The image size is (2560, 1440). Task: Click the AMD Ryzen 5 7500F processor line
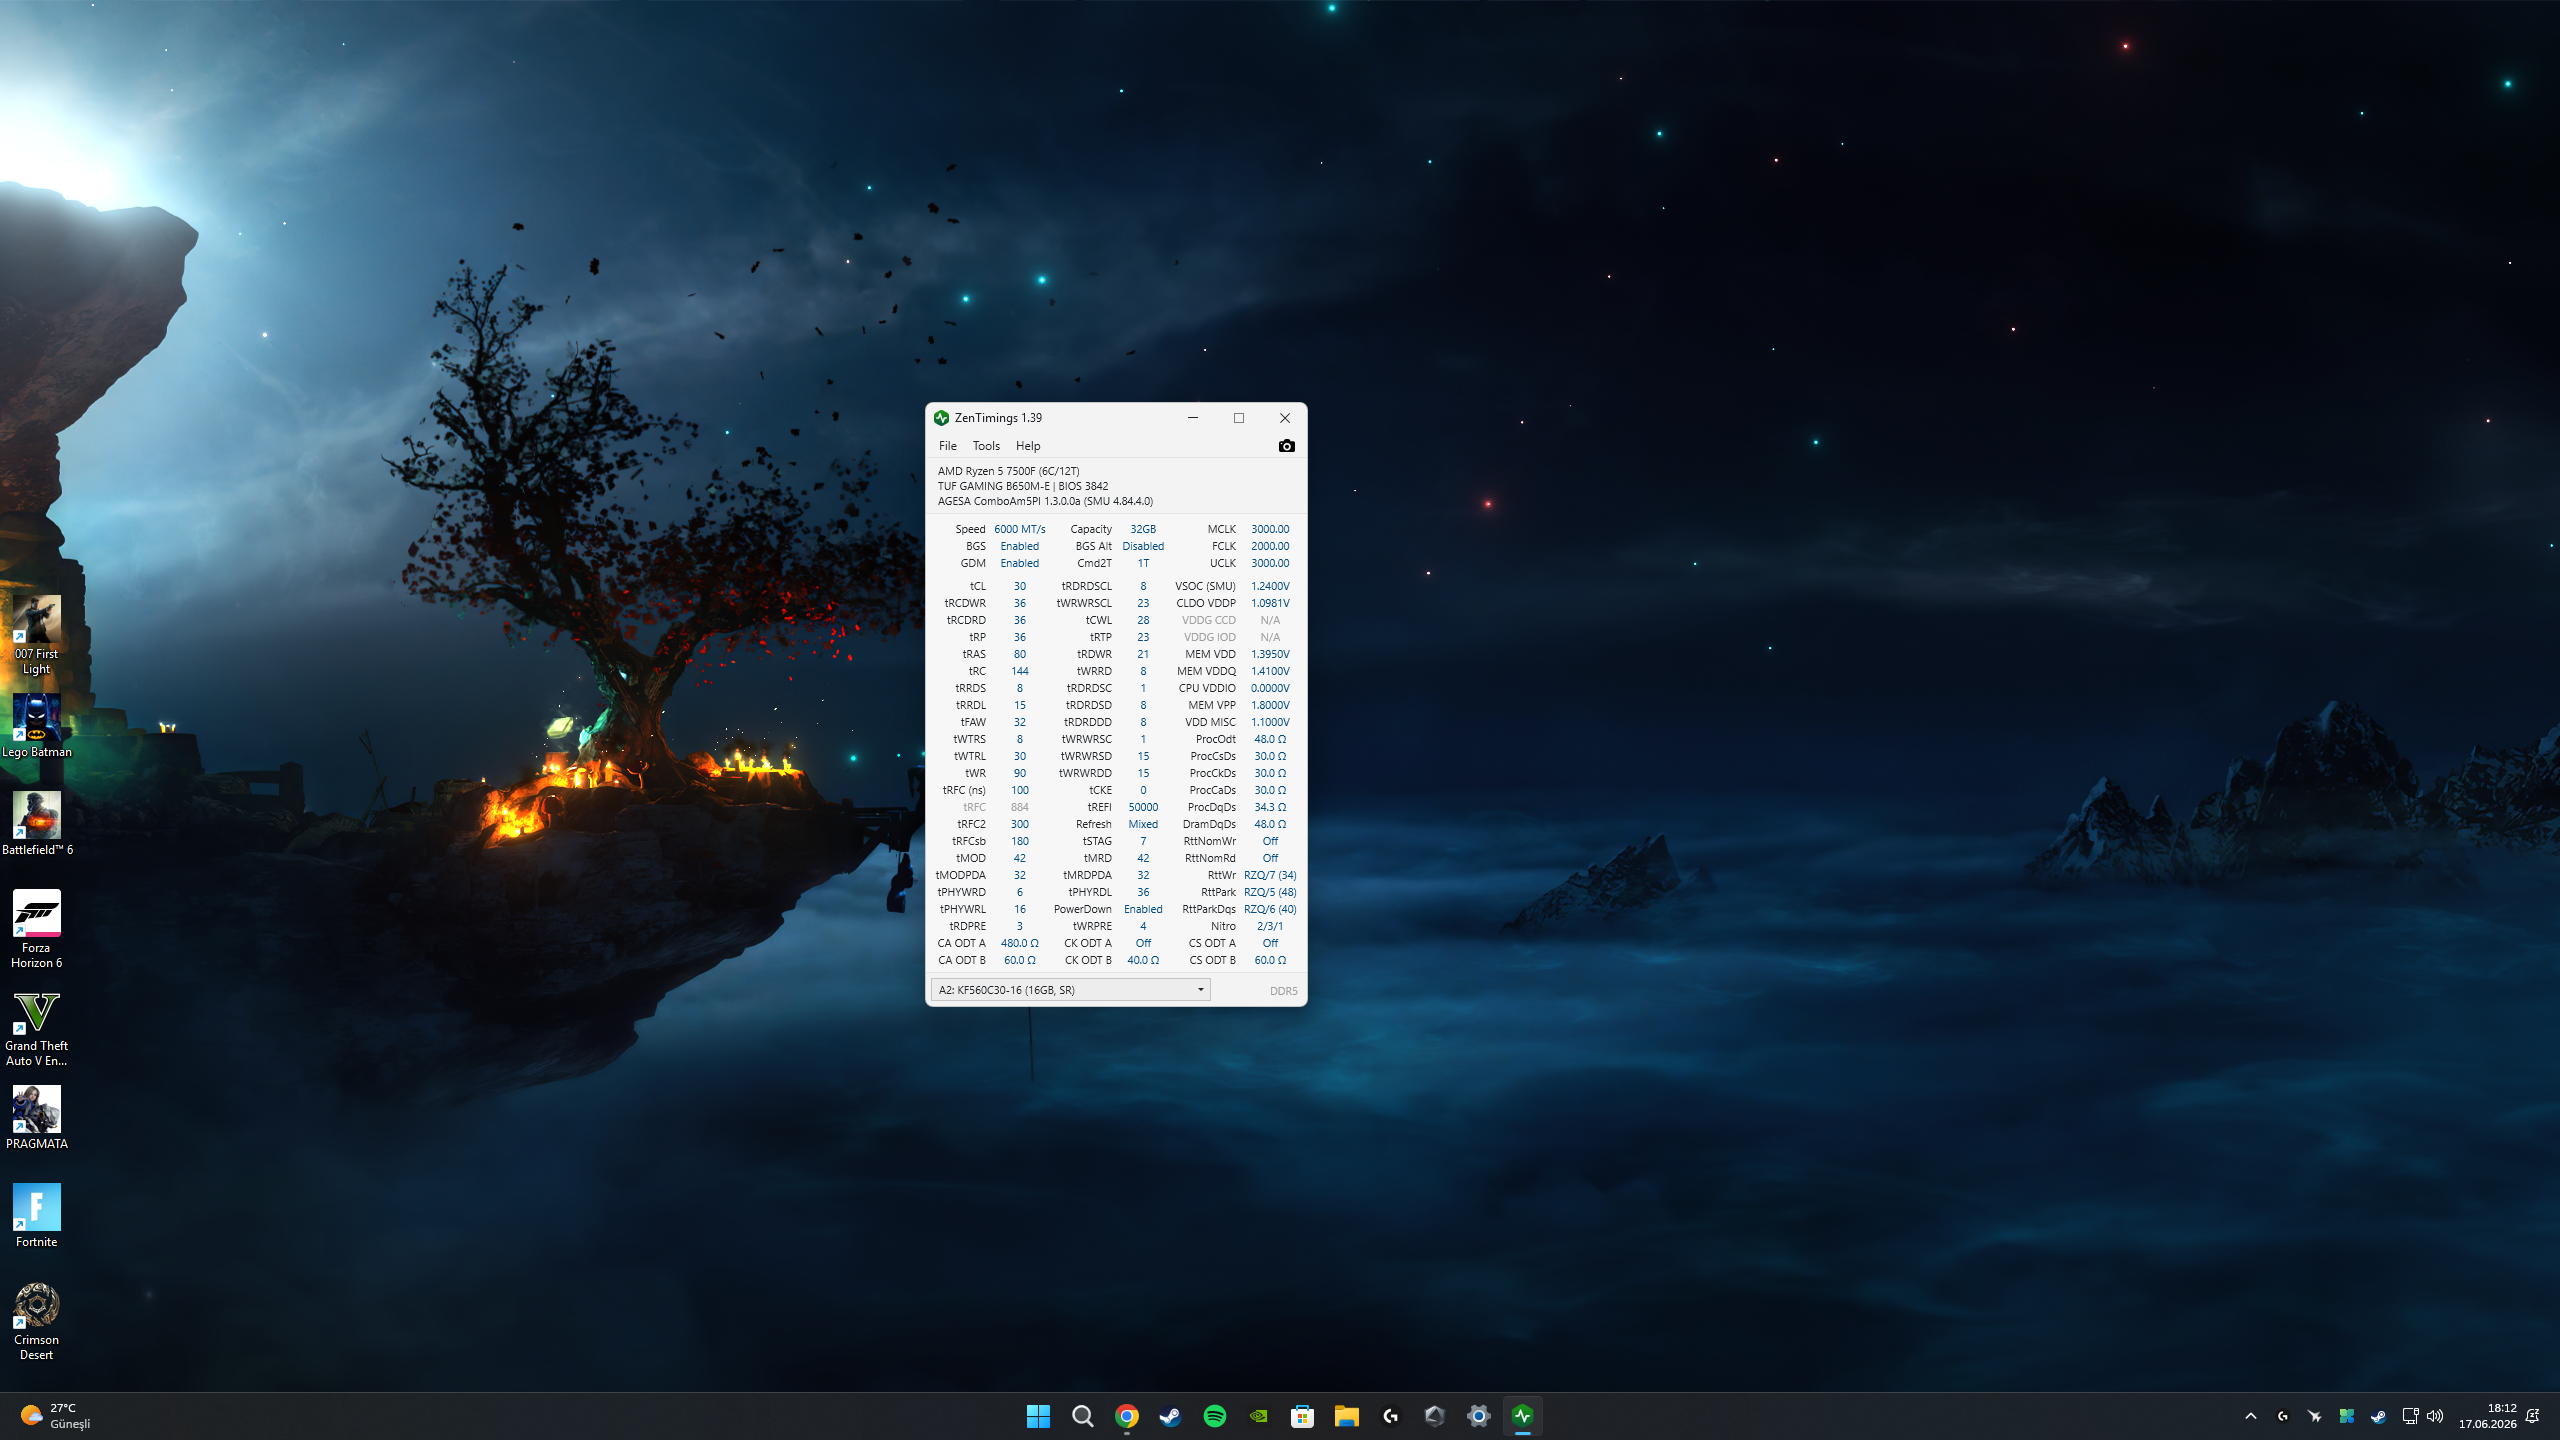point(1008,471)
